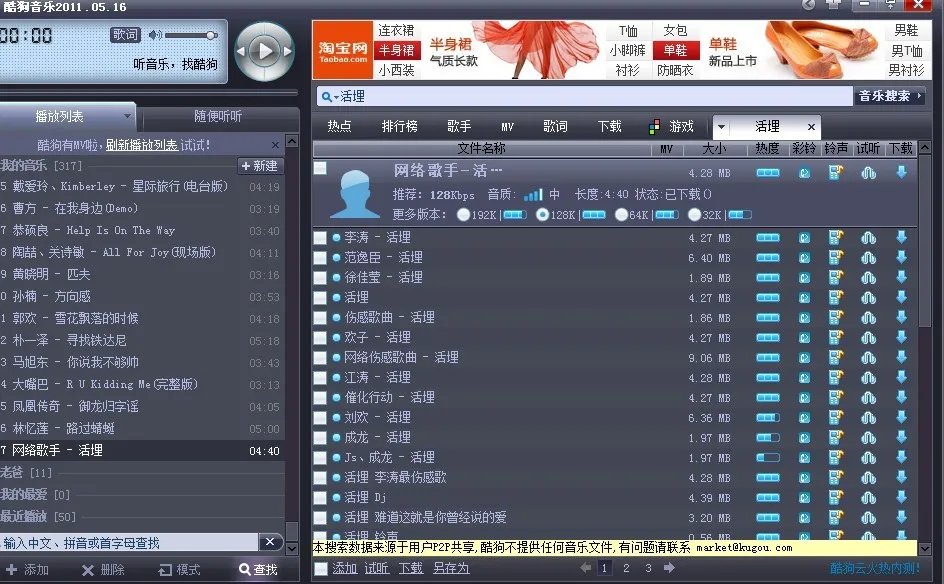Click the download arrow for 李涛 - 活理
Image resolution: width=944 pixels, height=584 pixels.
pos(903,239)
